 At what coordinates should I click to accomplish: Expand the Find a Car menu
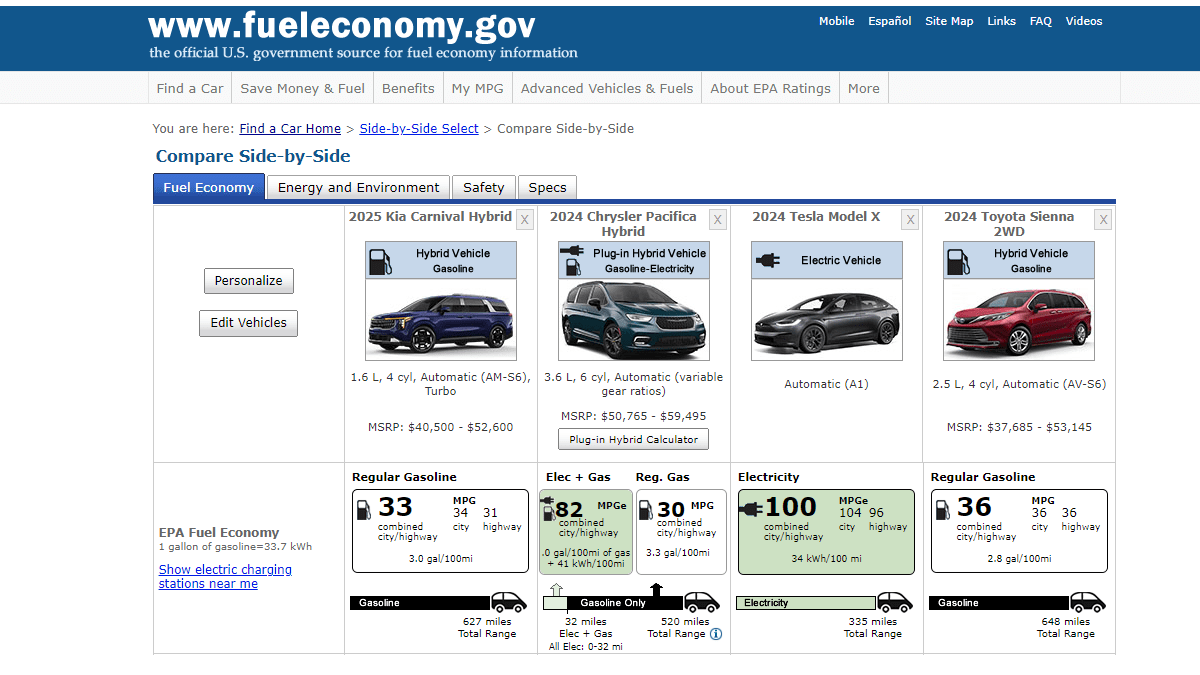(x=190, y=88)
